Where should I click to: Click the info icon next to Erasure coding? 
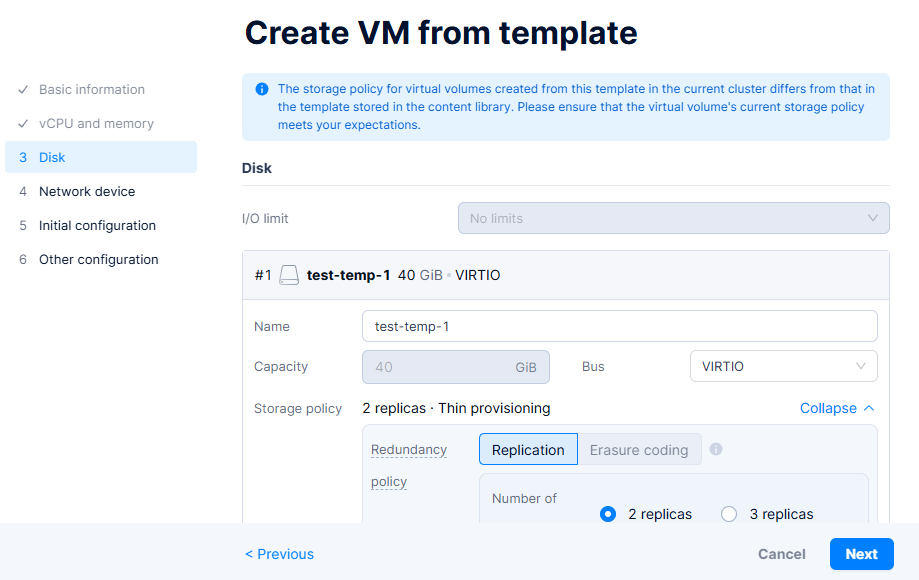coord(716,449)
